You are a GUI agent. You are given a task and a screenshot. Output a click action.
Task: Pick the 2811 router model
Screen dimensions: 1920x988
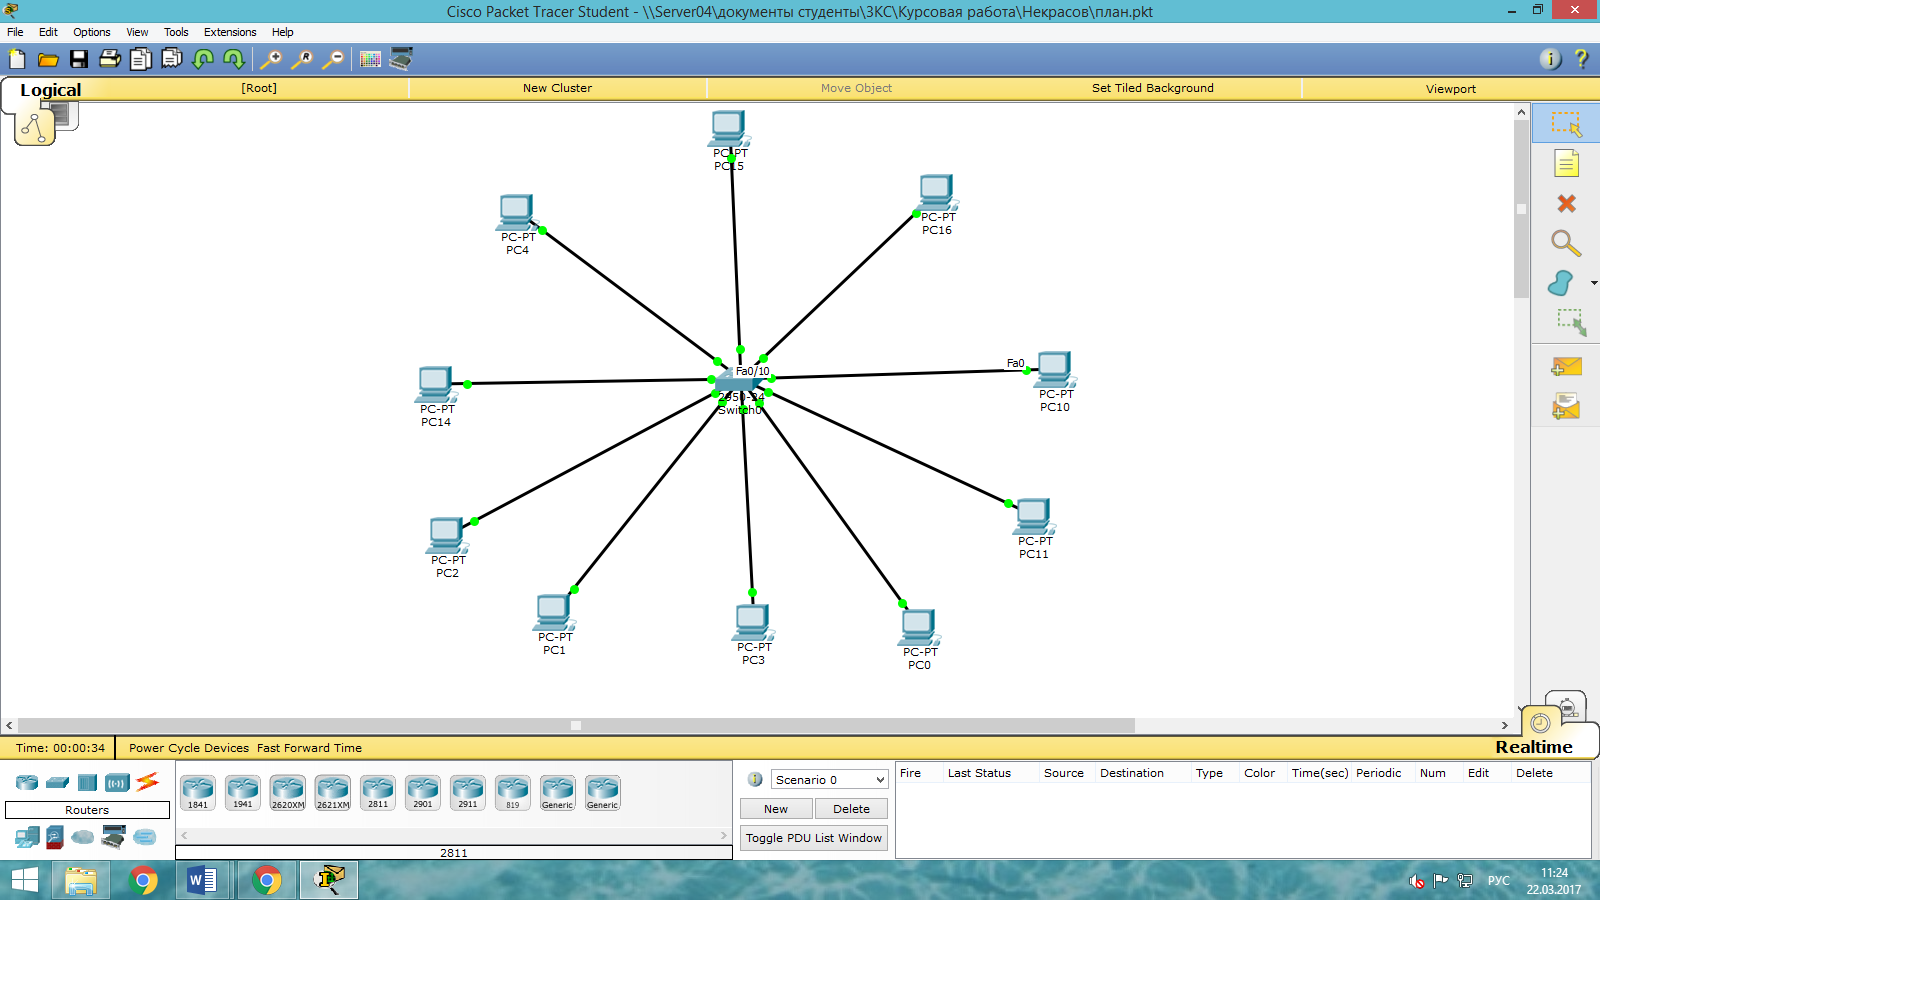pos(378,792)
